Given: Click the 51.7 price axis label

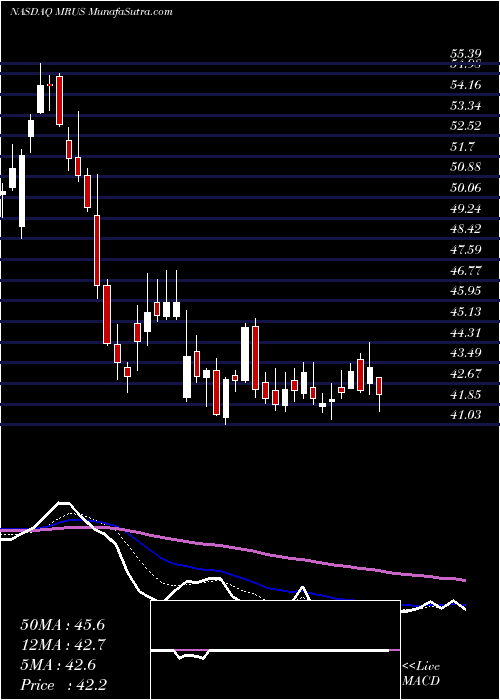Looking at the screenshot, I should coord(462,147).
